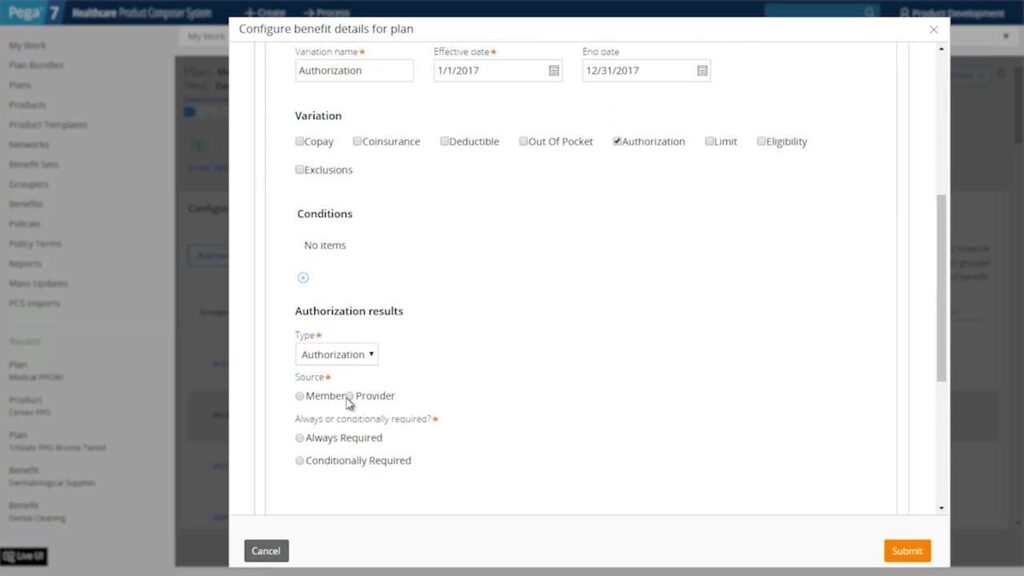Expand the Recents section in the sidebar
Image resolution: width=1024 pixels, height=576 pixels.
pos(22,341)
